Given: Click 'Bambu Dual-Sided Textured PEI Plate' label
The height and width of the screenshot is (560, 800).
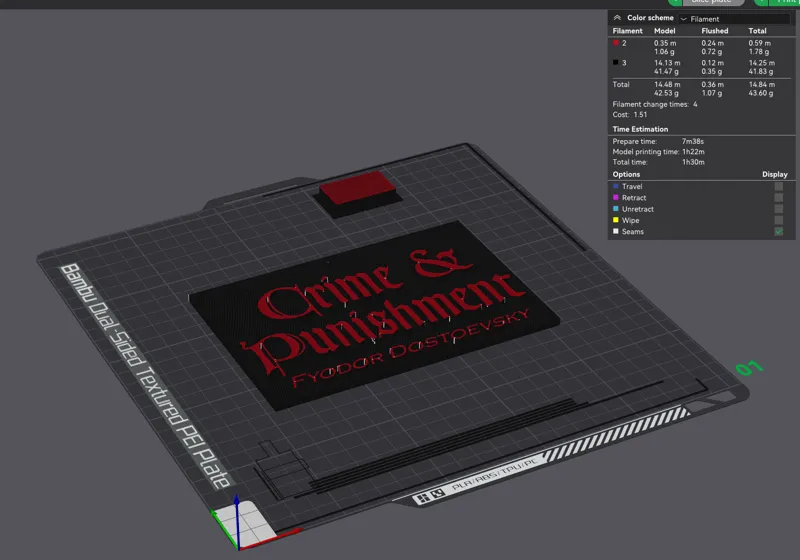Looking at the screenshot, I should tap(146, 376).
